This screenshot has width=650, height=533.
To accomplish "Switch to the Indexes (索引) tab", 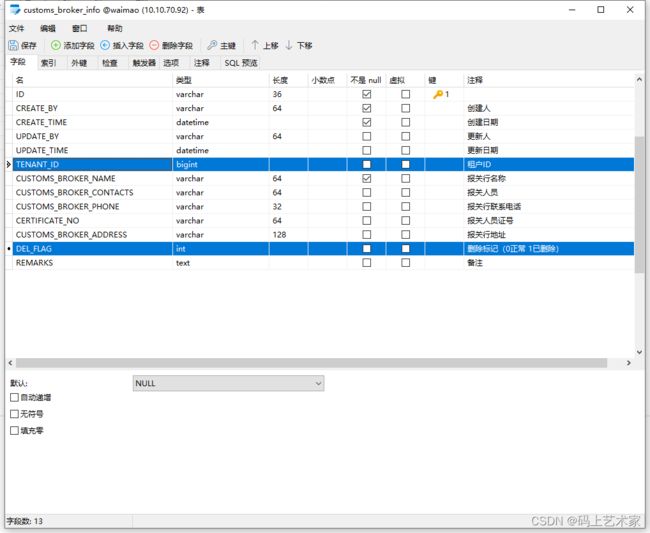I will coord(48,62).
